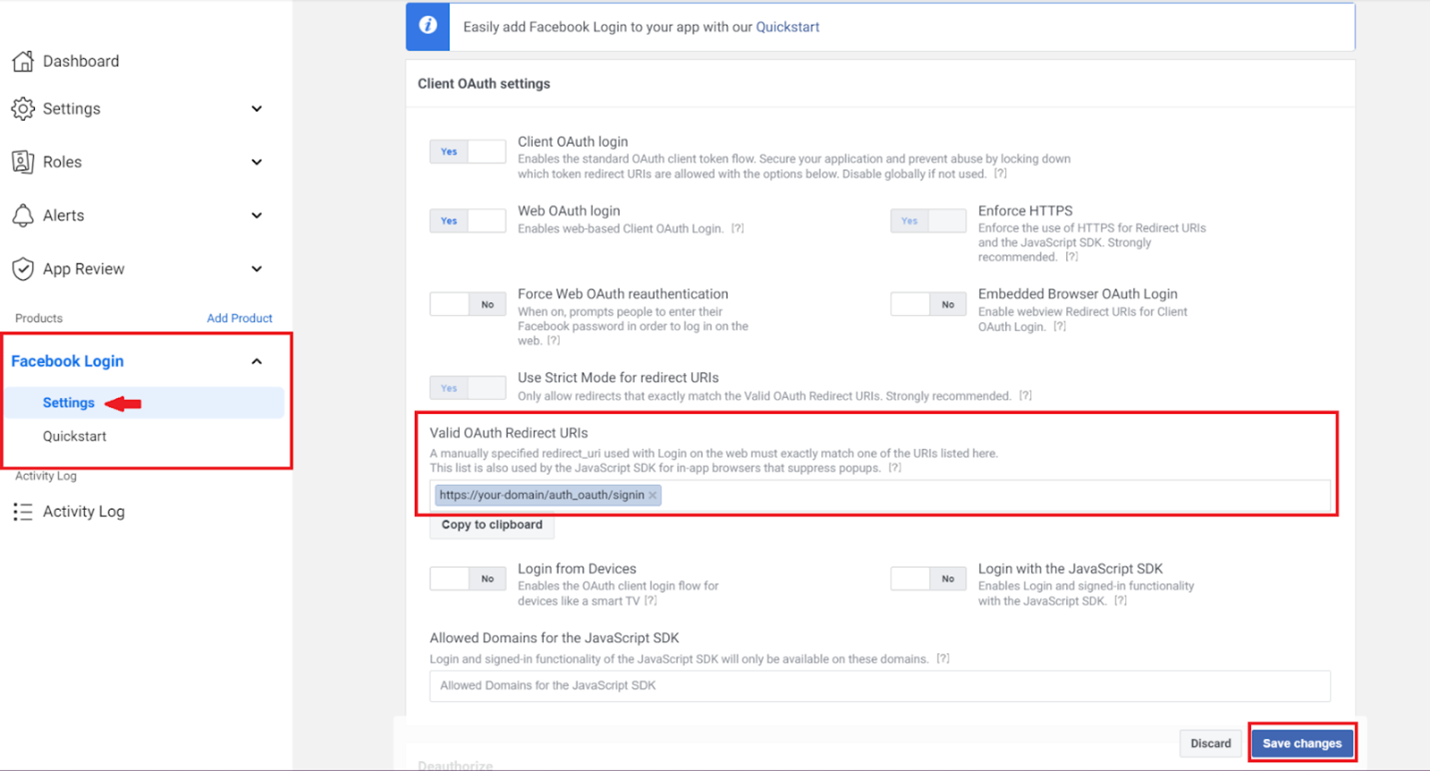Click the Valid OAuth Redirect URIs input
This screenshot has width=1430, height=771.
click(x=880, y=495)
